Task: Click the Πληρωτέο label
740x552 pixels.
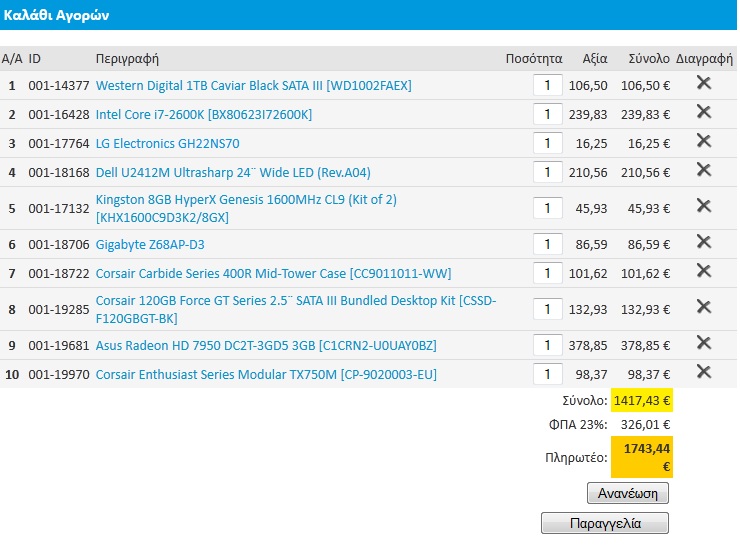Action: pyautogui.click(x=576, y=458)
